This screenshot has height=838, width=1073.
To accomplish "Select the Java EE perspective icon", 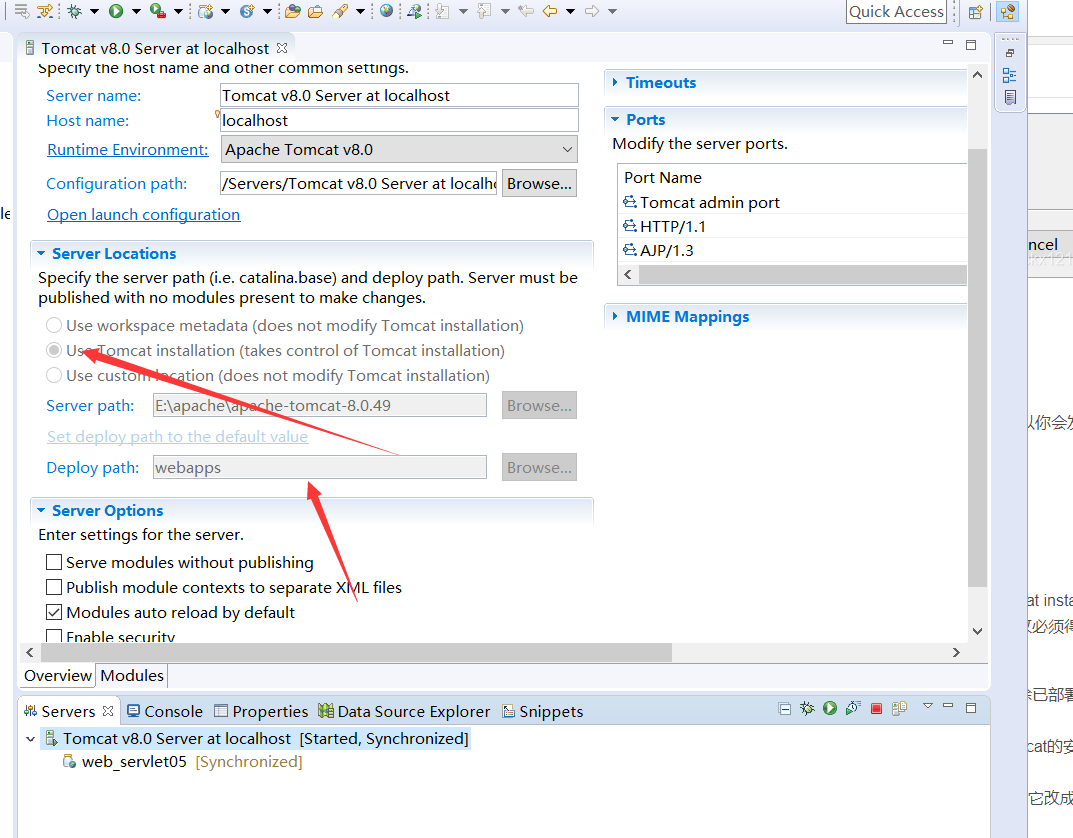I will pos(1007,12).
